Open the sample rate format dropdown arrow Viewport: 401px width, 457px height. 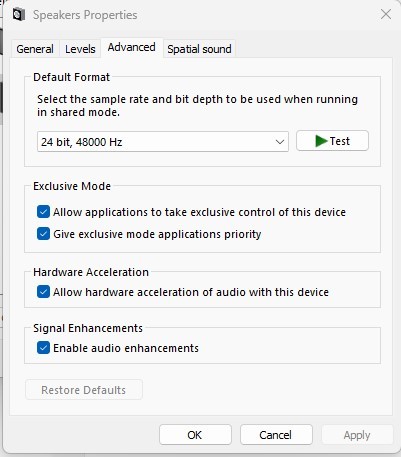280,142
